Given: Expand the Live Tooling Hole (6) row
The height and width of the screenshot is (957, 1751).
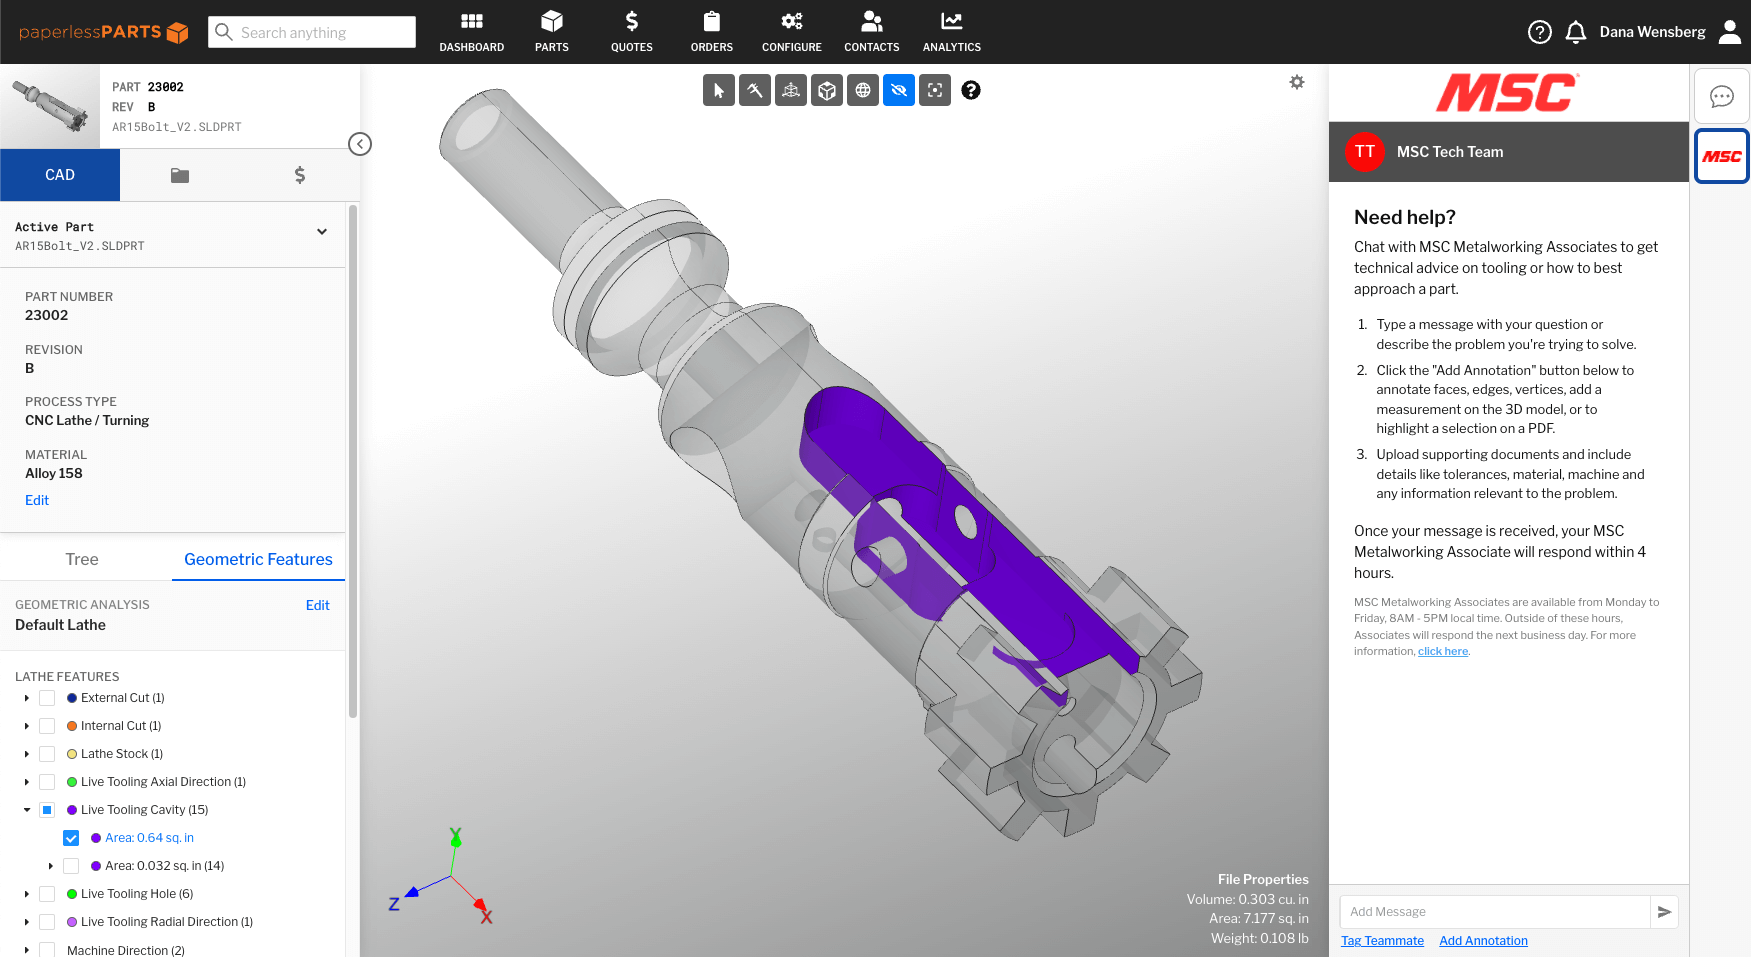Looking at the screenshot, I should (x=27, y=894).
